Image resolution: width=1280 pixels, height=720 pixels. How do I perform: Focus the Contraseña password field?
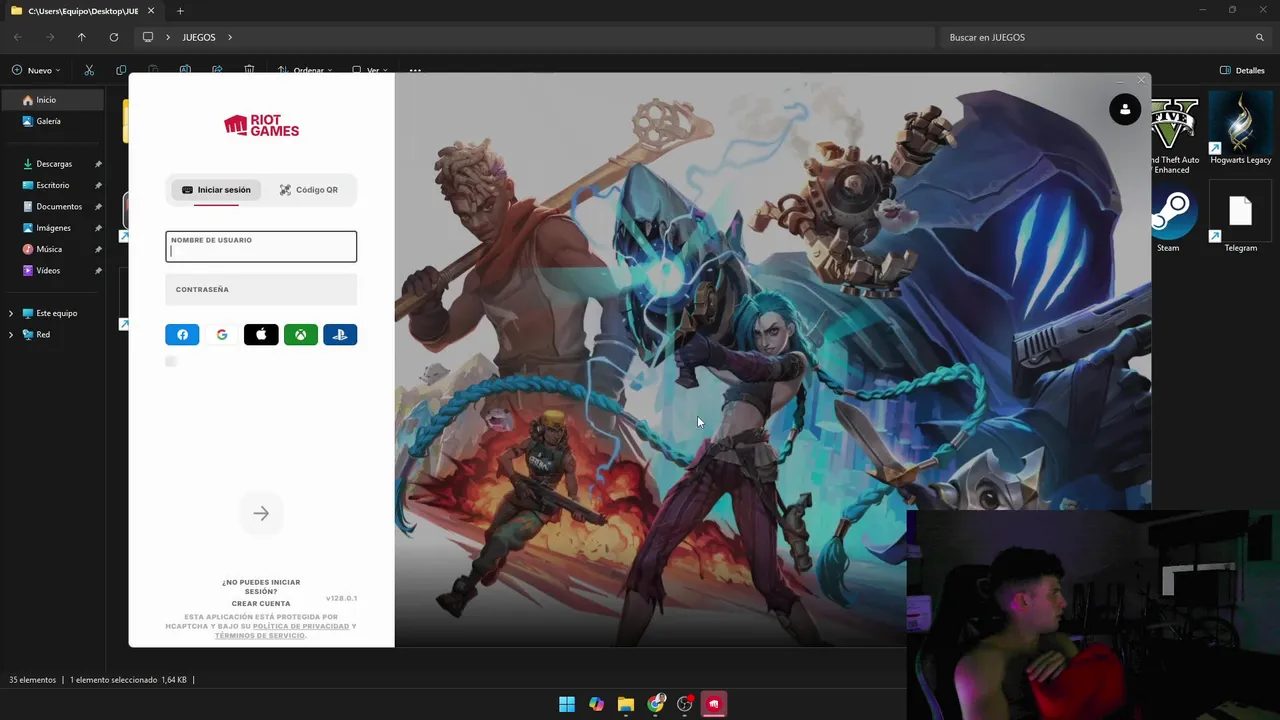pyautogui.click(x=261, y=290)
